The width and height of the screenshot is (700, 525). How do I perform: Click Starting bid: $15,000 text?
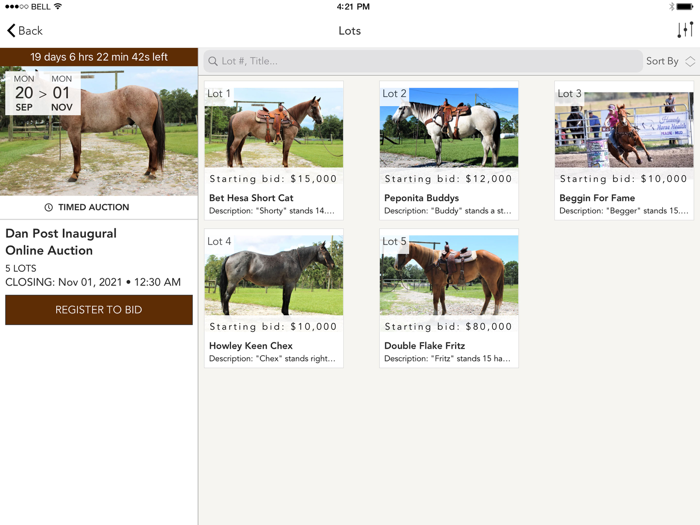273,179
